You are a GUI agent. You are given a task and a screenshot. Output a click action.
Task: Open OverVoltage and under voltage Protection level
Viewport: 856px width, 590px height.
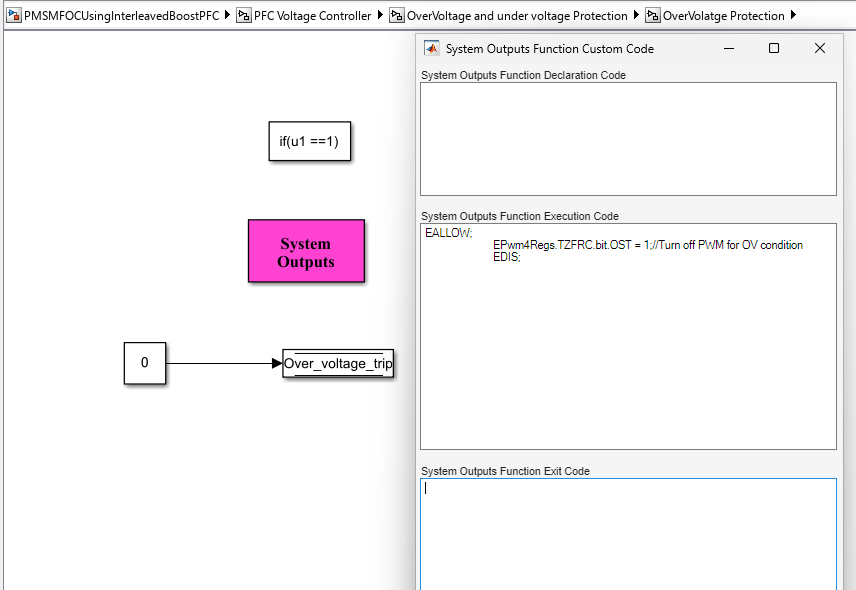(517, 15)
